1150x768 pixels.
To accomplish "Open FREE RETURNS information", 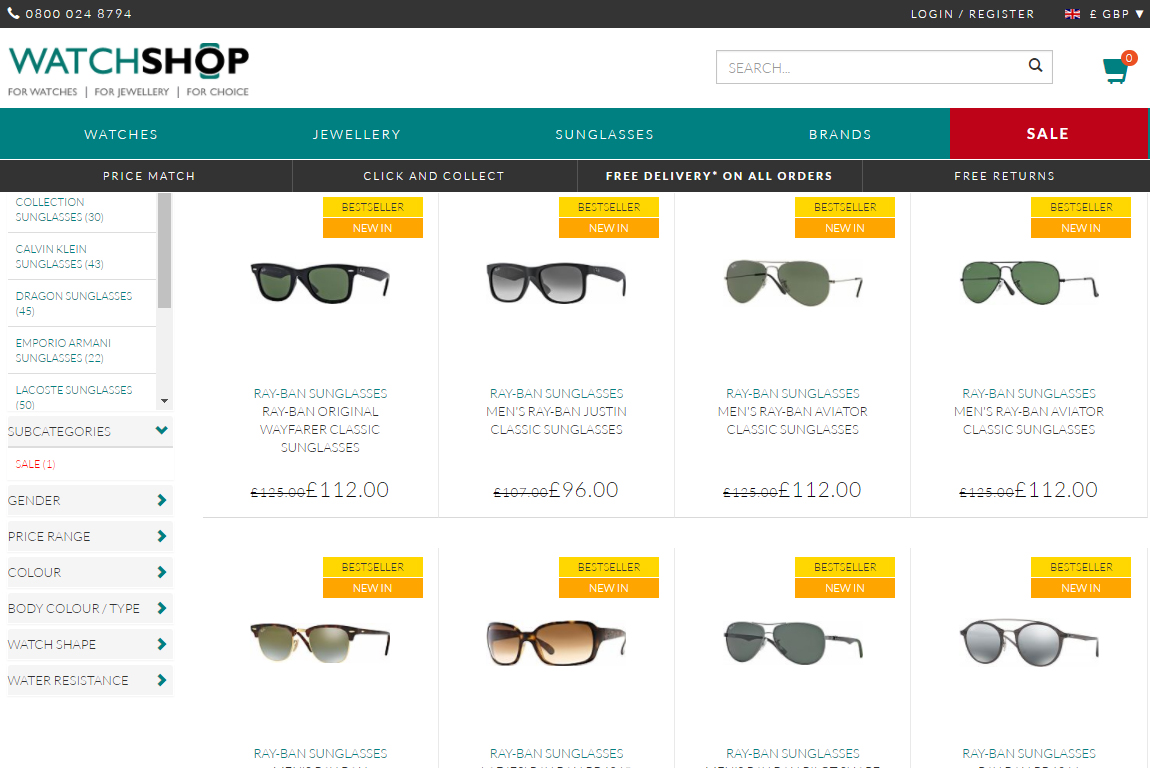I will pyautogui.click(x=1005, y=175).
